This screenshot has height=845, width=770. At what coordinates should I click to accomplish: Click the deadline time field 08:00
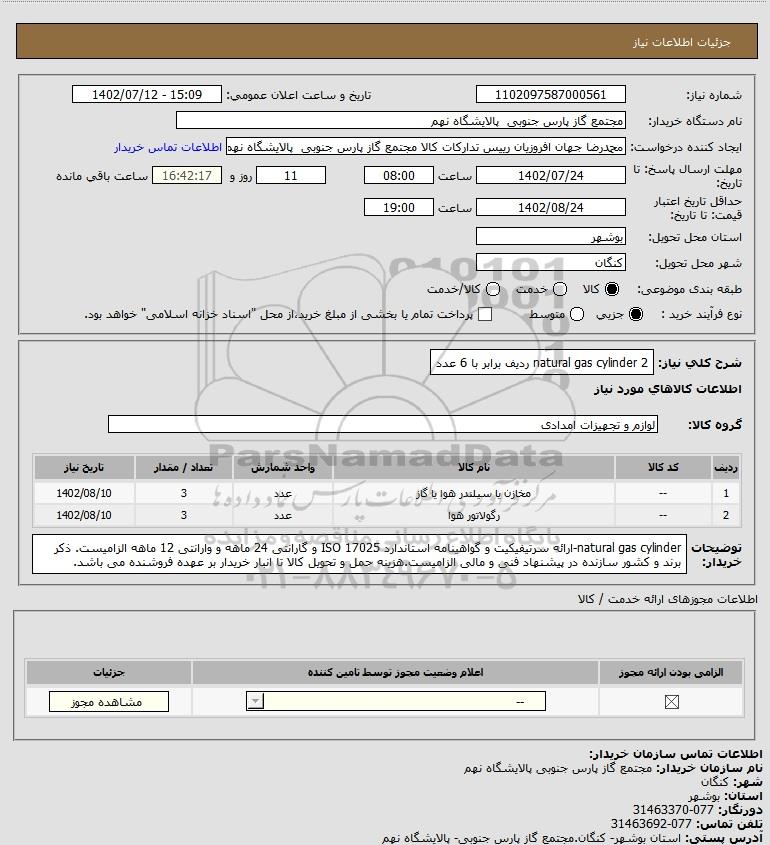coord(399,176)
